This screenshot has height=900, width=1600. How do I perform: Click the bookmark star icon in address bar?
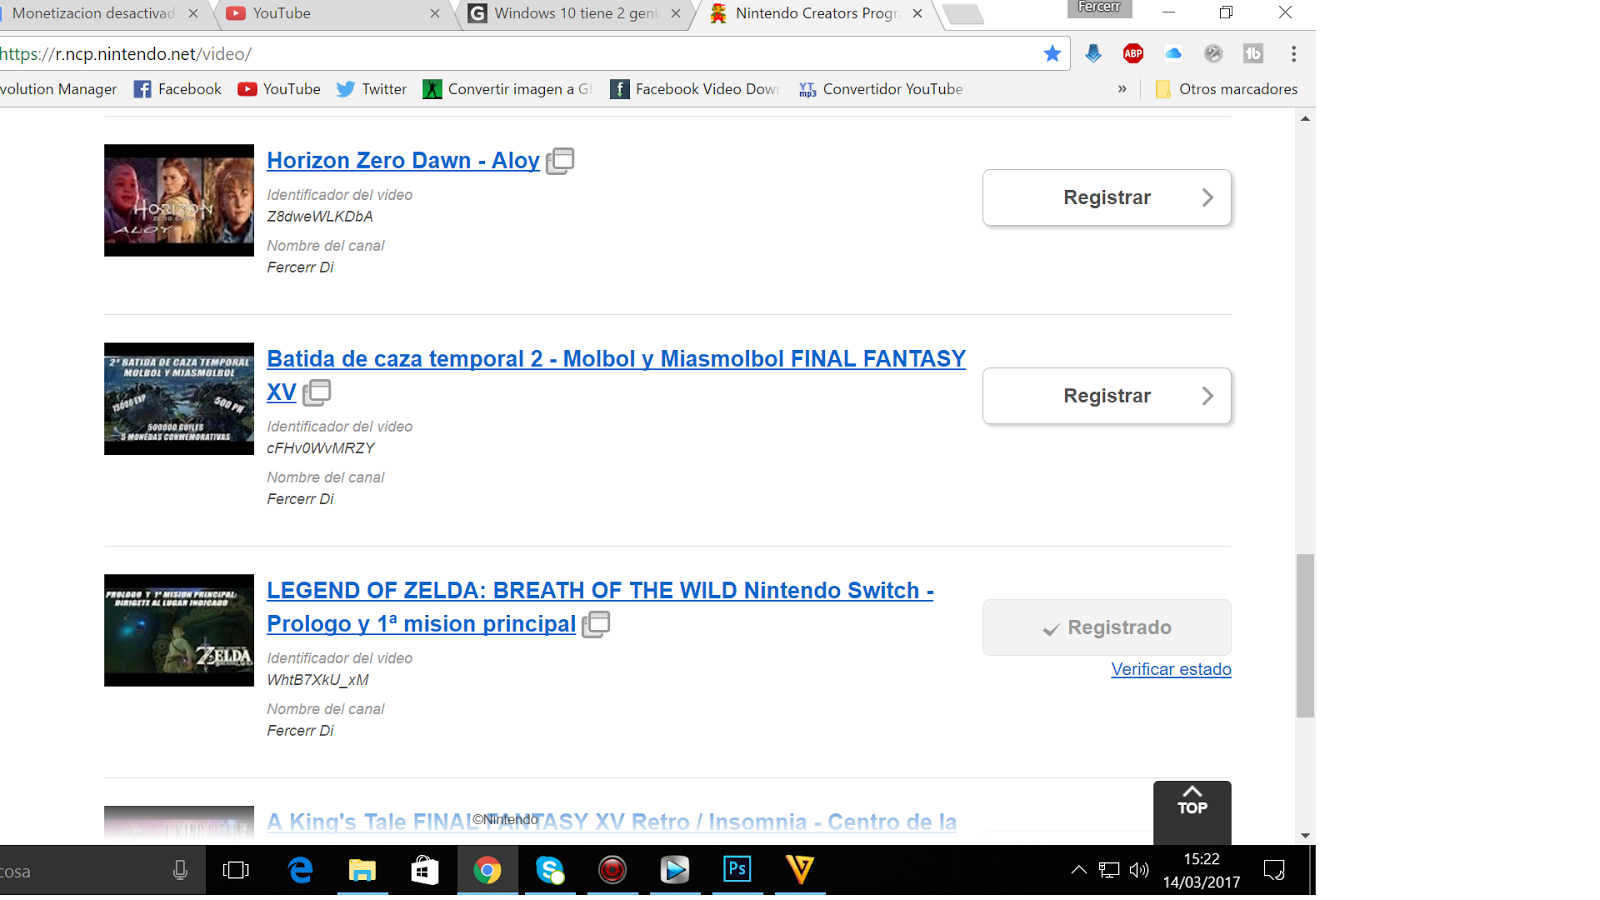(x=1052, y=54)
